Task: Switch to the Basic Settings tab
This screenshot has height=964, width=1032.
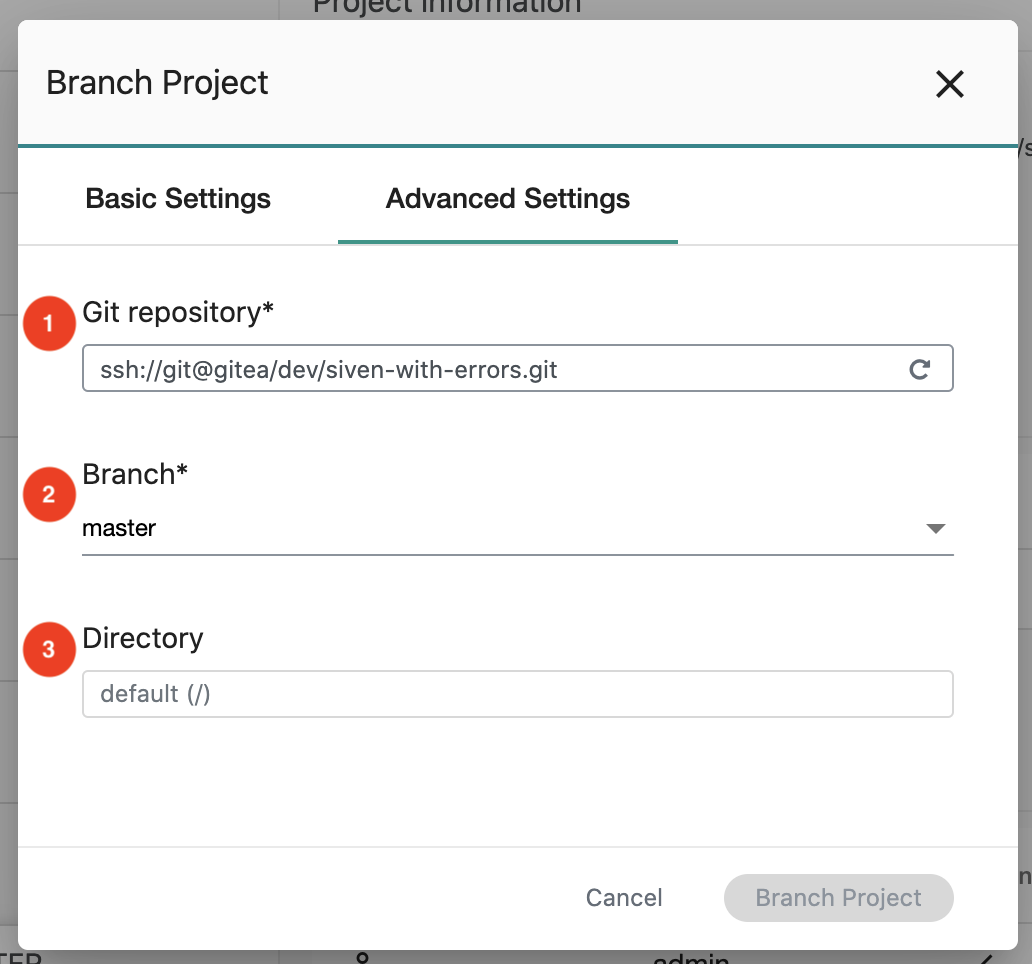Action: pos(178,199)
